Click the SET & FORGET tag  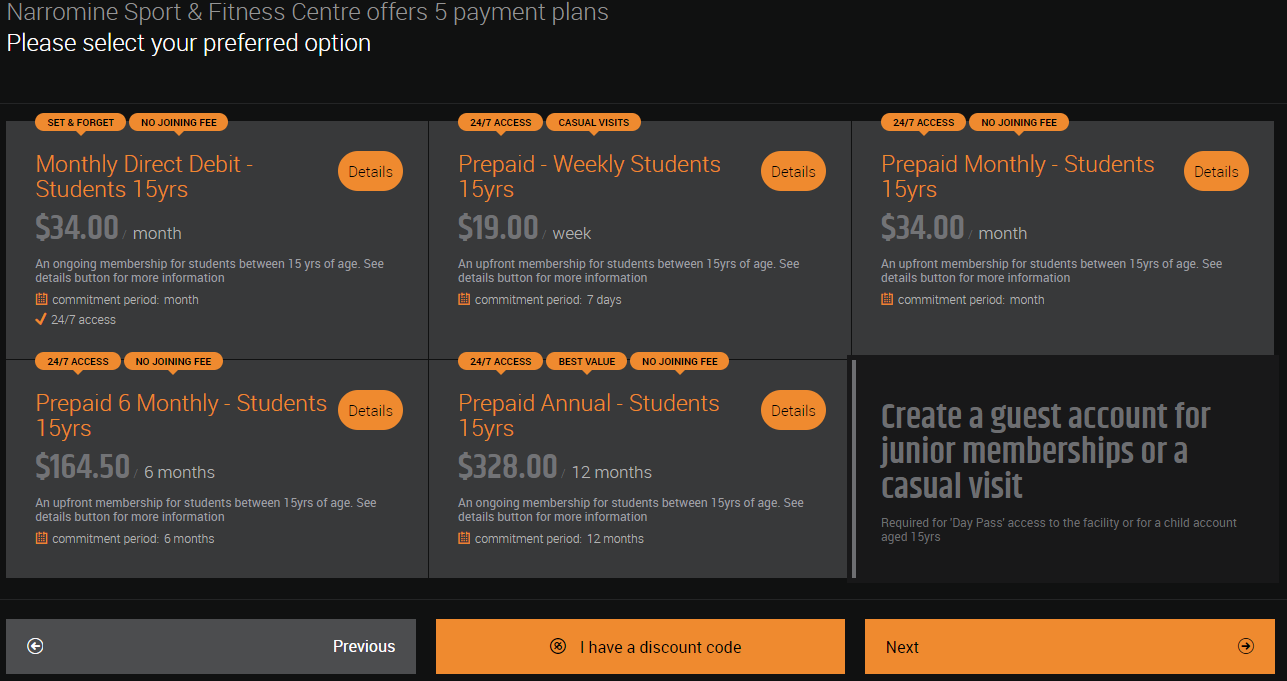[81, 122]
